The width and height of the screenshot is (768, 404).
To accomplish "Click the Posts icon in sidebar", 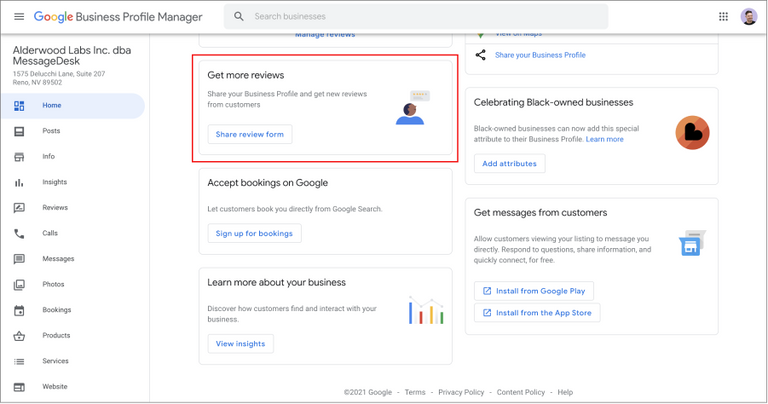I will point(19,131).
